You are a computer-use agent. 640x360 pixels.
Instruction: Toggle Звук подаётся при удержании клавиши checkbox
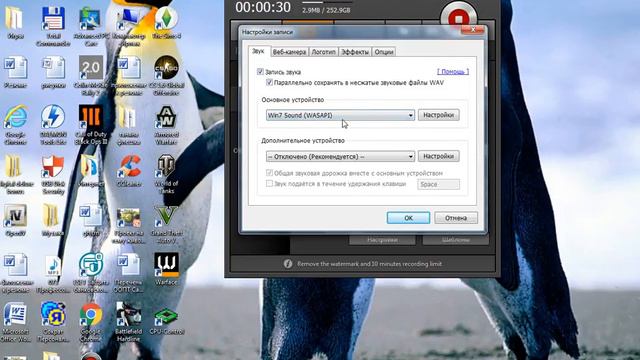pos(269,184)
